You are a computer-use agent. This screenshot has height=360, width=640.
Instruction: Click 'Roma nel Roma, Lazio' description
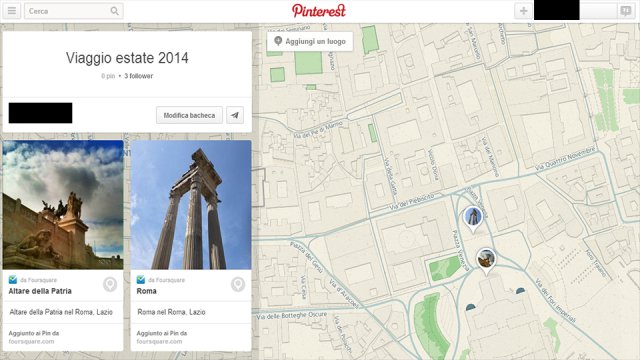tap(171, 312)
